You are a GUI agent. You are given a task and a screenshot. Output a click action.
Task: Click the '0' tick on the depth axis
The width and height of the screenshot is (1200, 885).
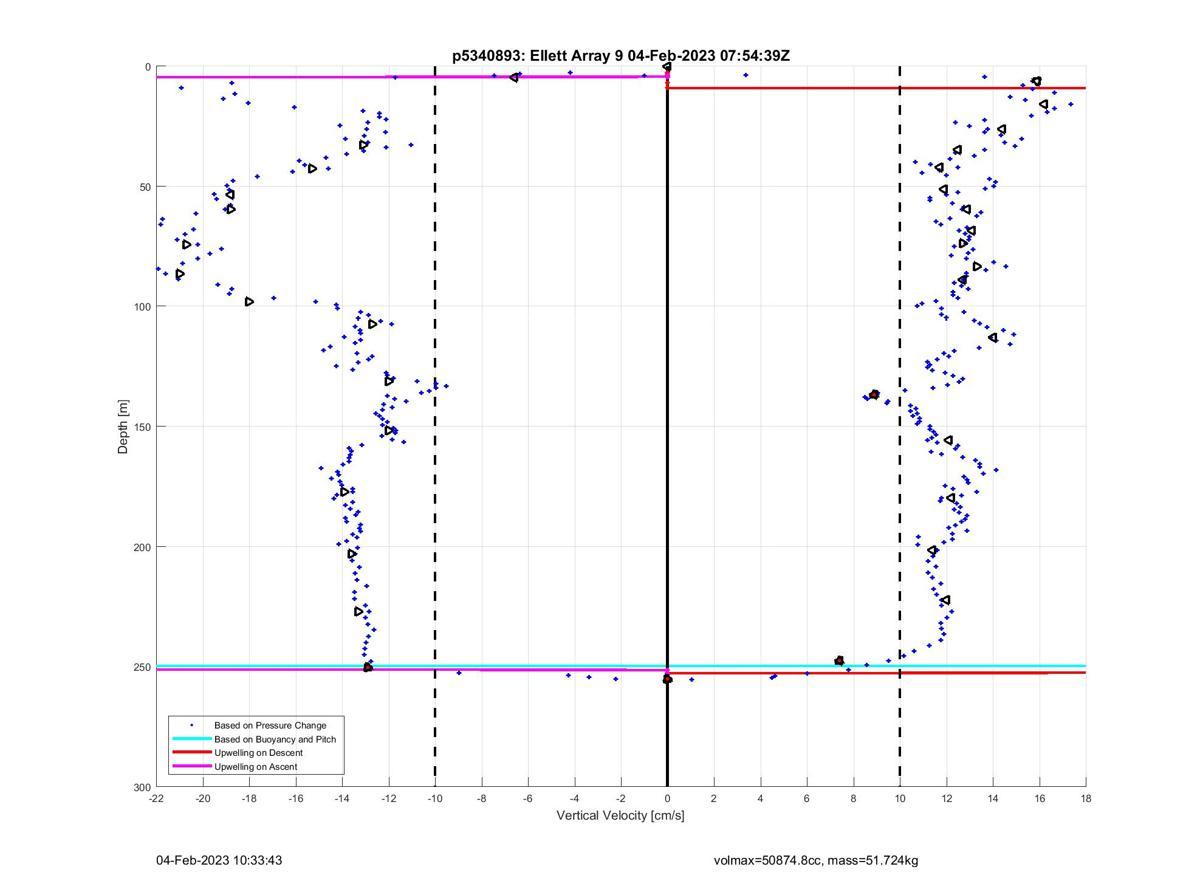(x=148, y=67)
